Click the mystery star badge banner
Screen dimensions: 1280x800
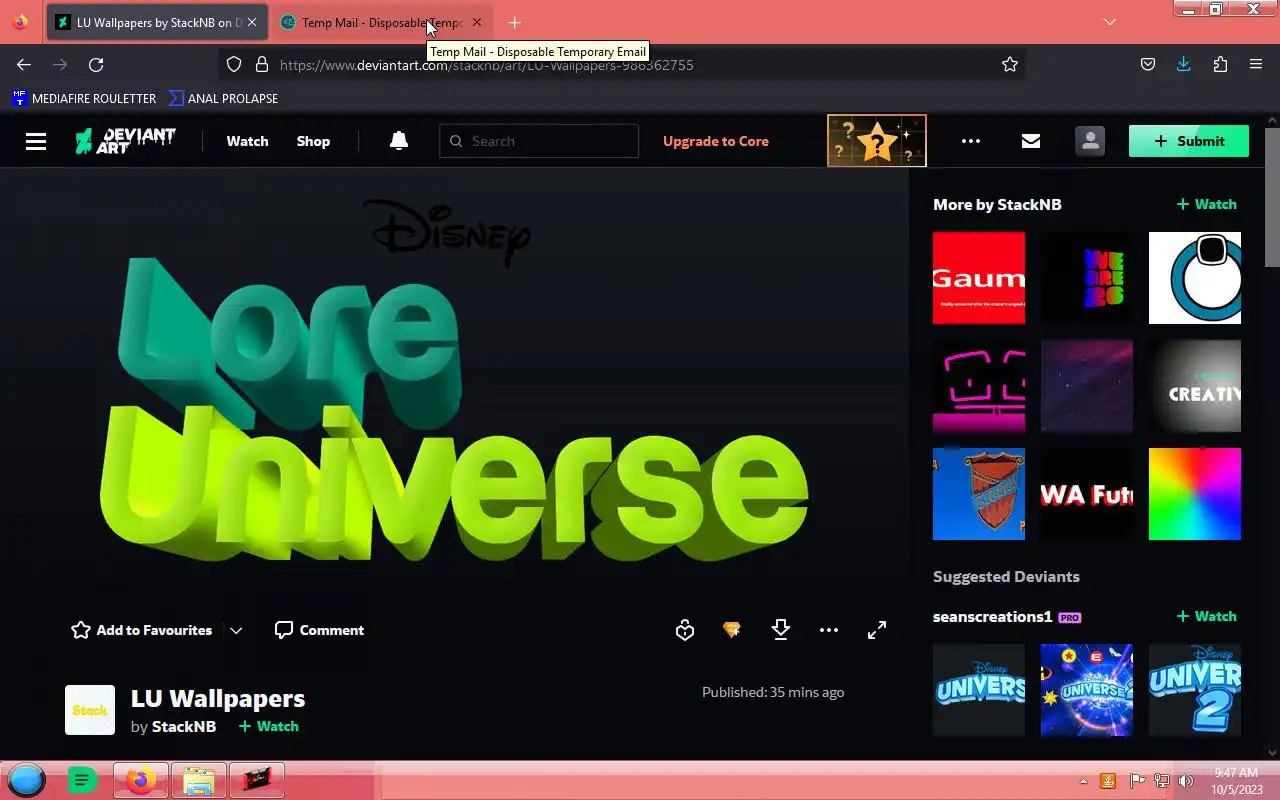coord(877,141)
